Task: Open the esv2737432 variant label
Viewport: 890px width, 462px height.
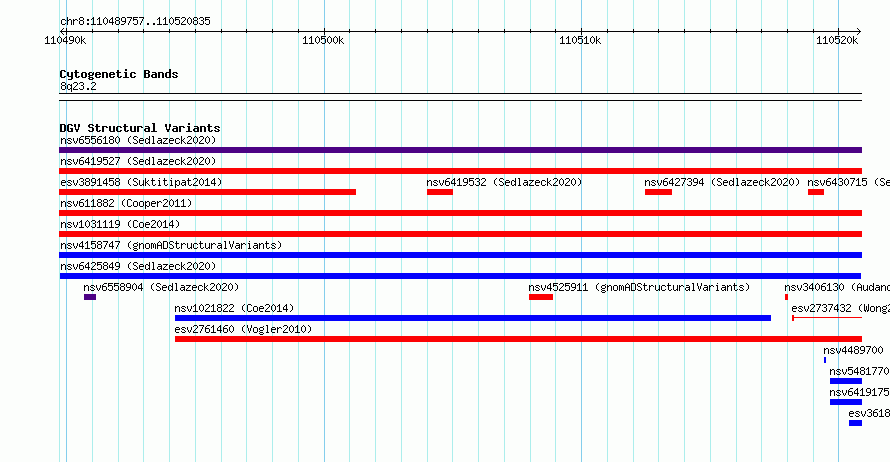Action: 841,308
